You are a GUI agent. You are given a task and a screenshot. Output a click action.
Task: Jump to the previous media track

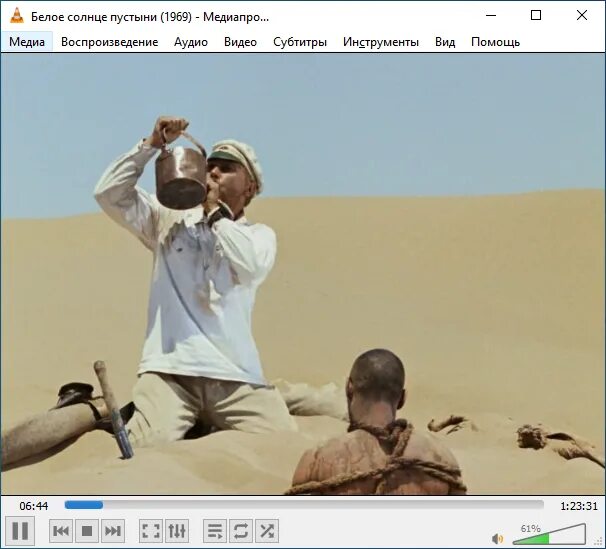[61, 531]
